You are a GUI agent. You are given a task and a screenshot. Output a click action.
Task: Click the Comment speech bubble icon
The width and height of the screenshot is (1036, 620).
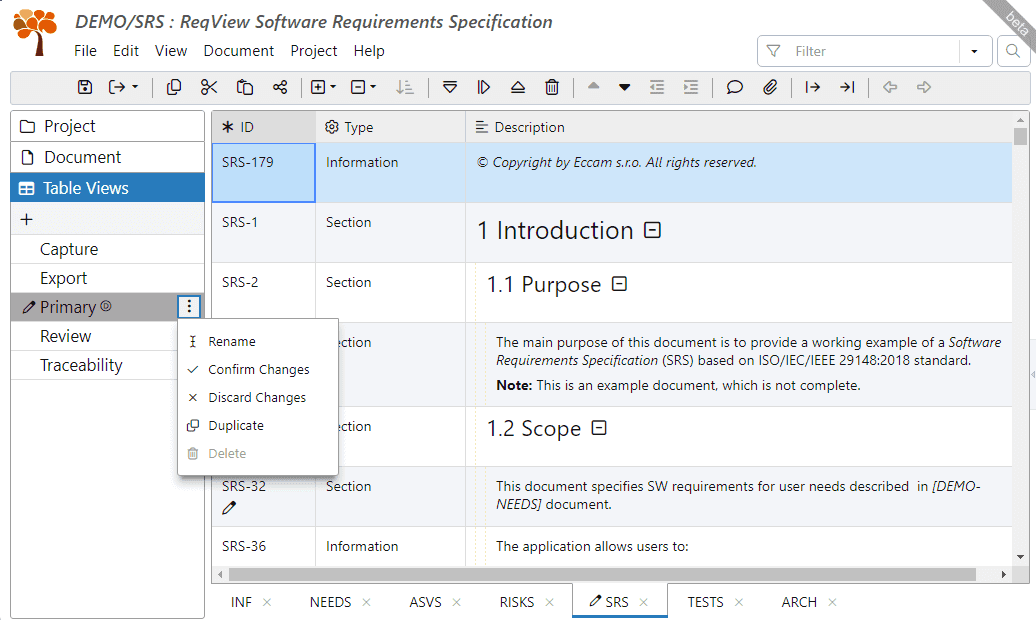click(735, 87)
